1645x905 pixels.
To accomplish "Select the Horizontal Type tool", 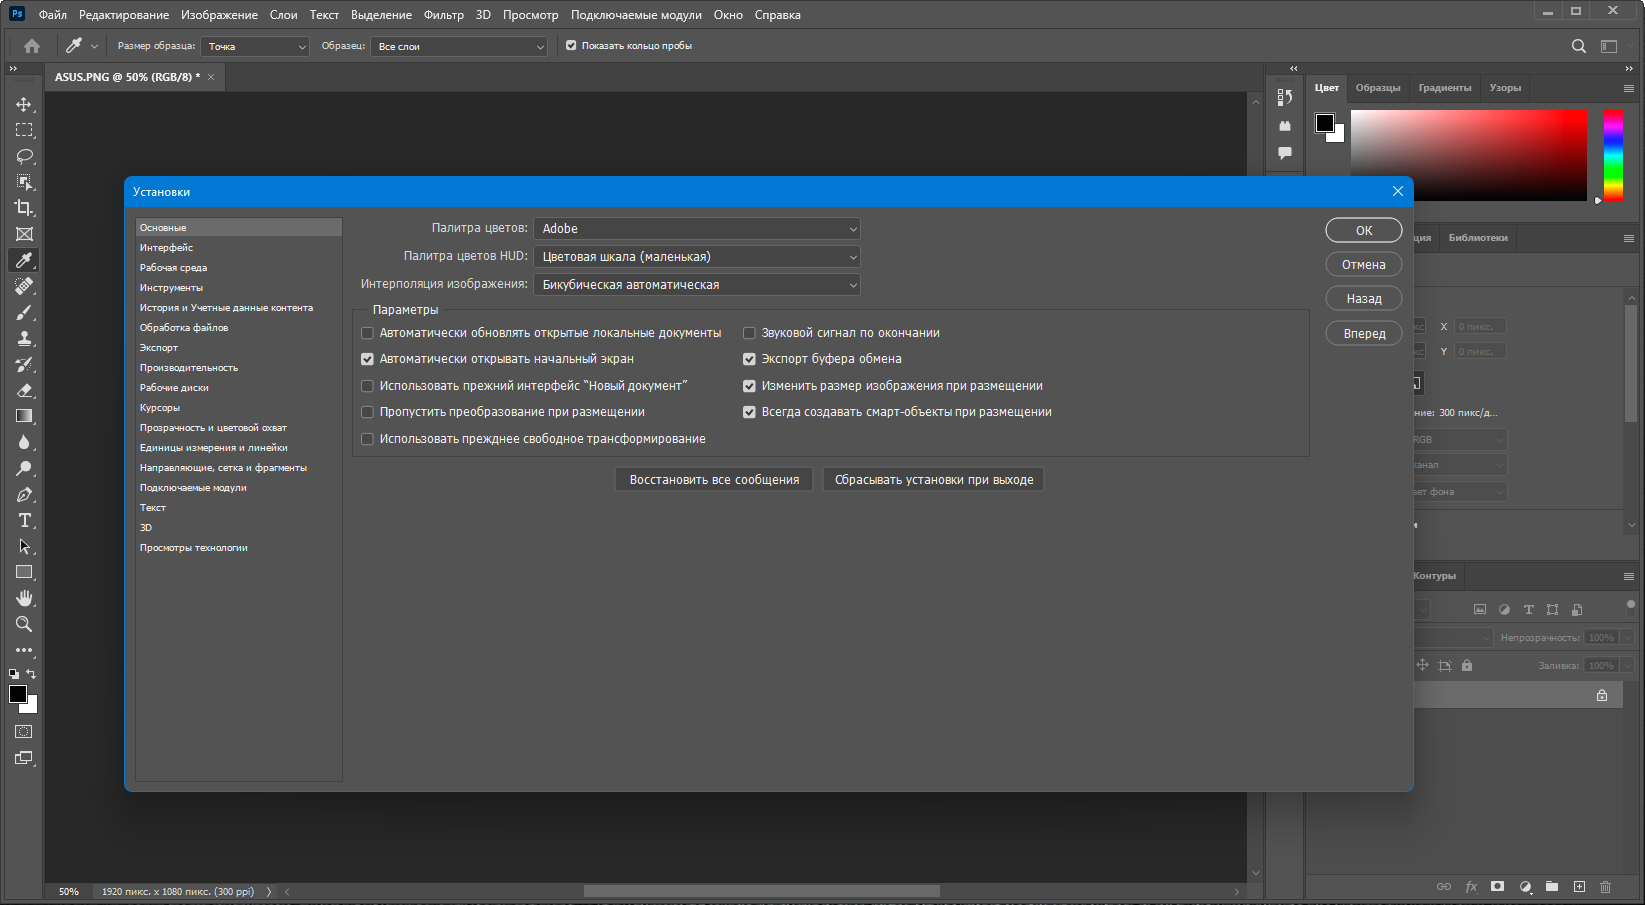I will coord(24,521).
